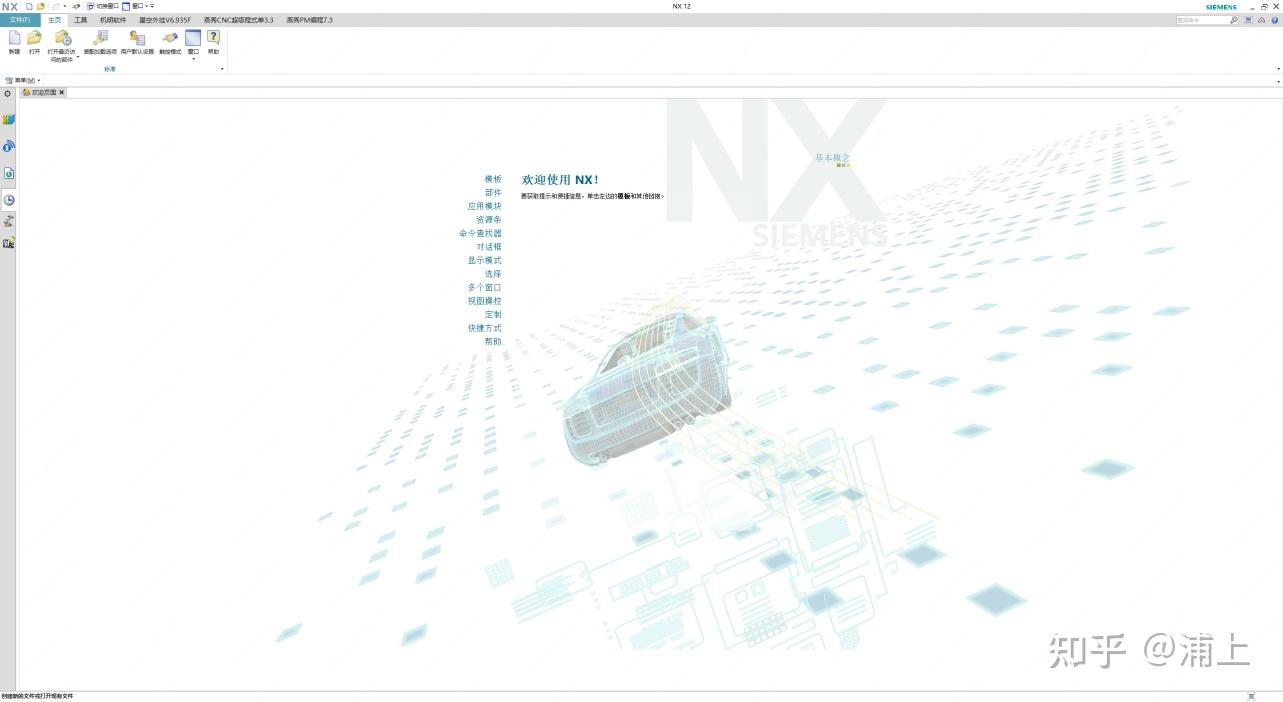Screen dimensions: 1283x702
Task: Open the Parts (部件) link
Action: [x=493, y=193]
